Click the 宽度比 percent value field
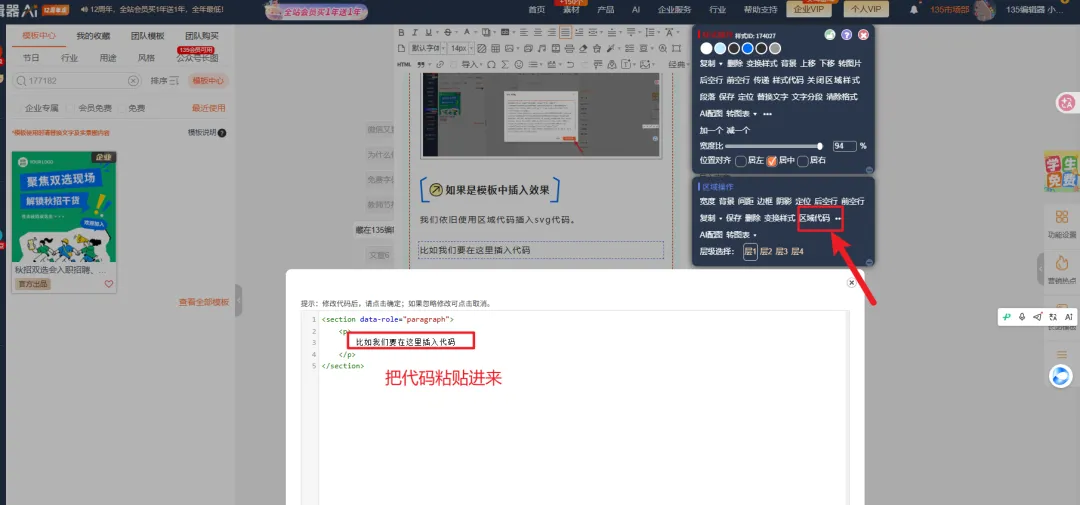The image size is (1080, 505). point(844,146)
